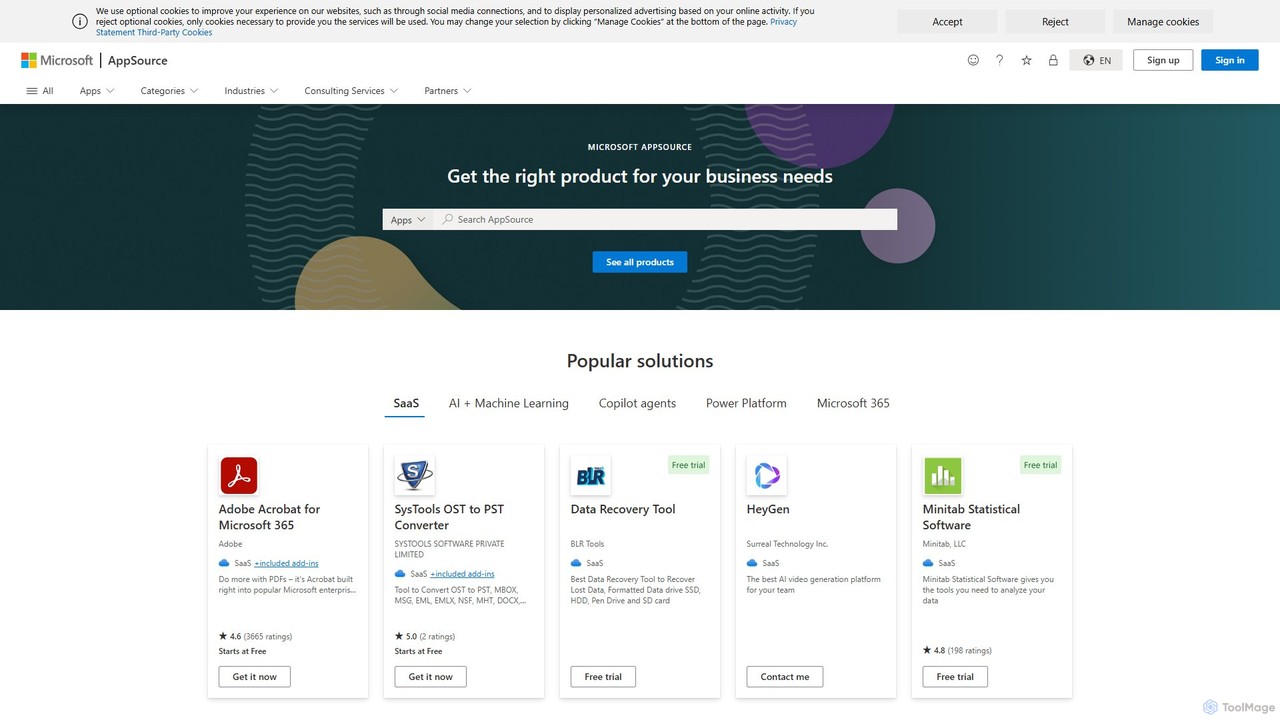Expand the Partners dropdown
Screen dimensions: 1280x720
coord(447,91)
